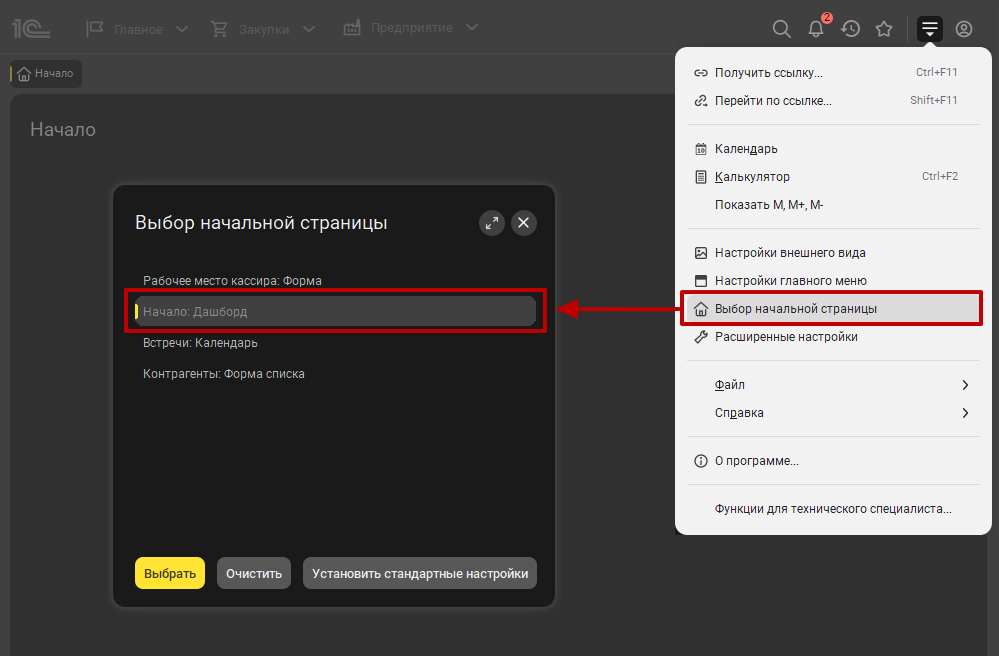Open the history clock icon
999x656 pixels.
[x=851, y=29]
